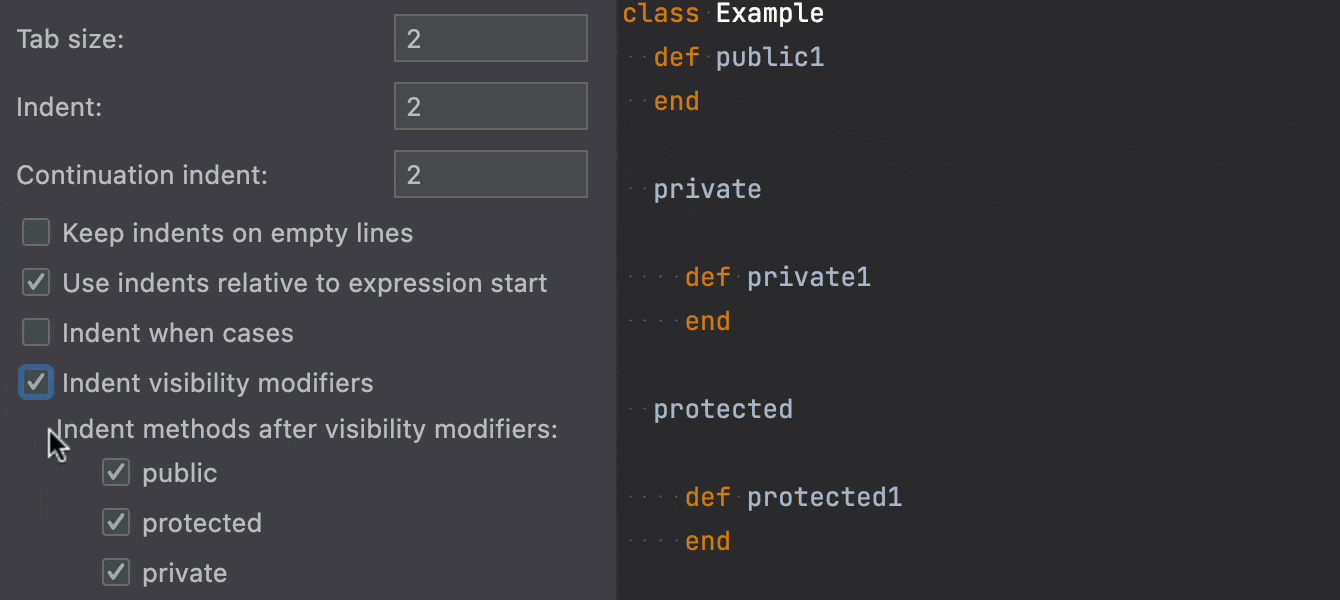Image resolution: width=1340 pixels, height=600 pixels.
Task: Click the Indent value input field
Action: pos(490,107)
